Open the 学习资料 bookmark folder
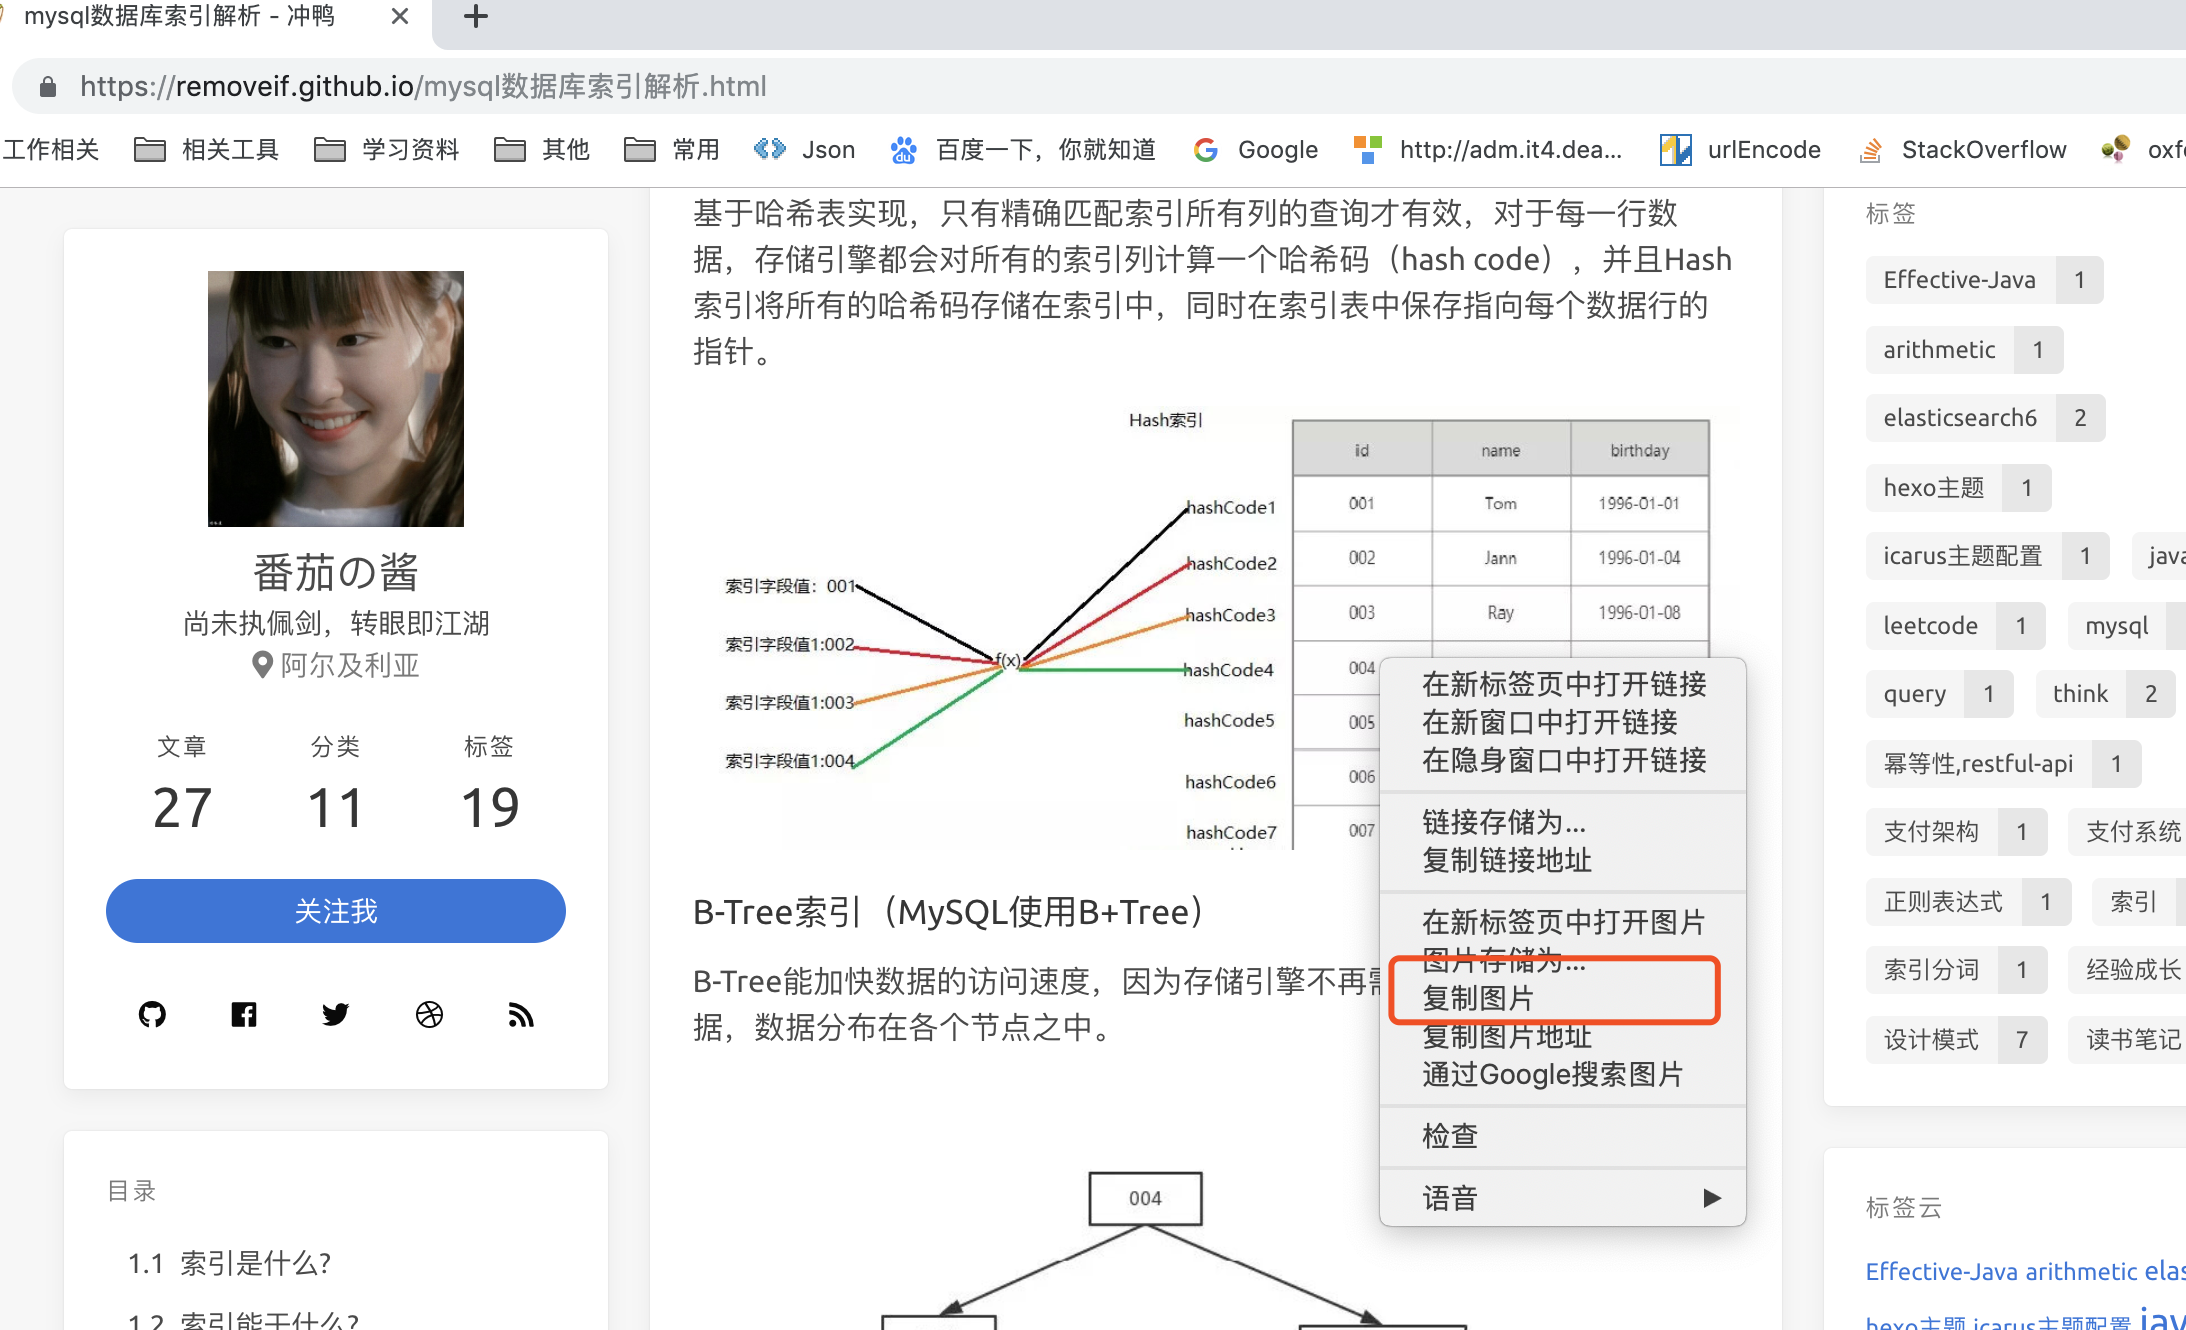Image resolution: width=2186 pixels, height=1330 pixels. click(x=386, y=149)
